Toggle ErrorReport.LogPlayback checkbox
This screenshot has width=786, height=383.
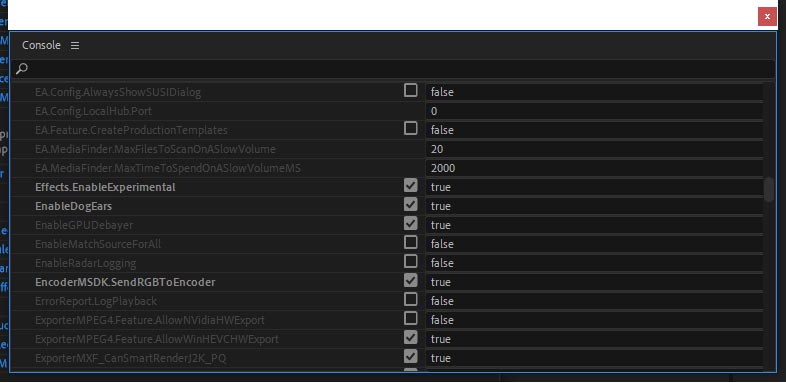pyautogui.click(x=411, y=300)
